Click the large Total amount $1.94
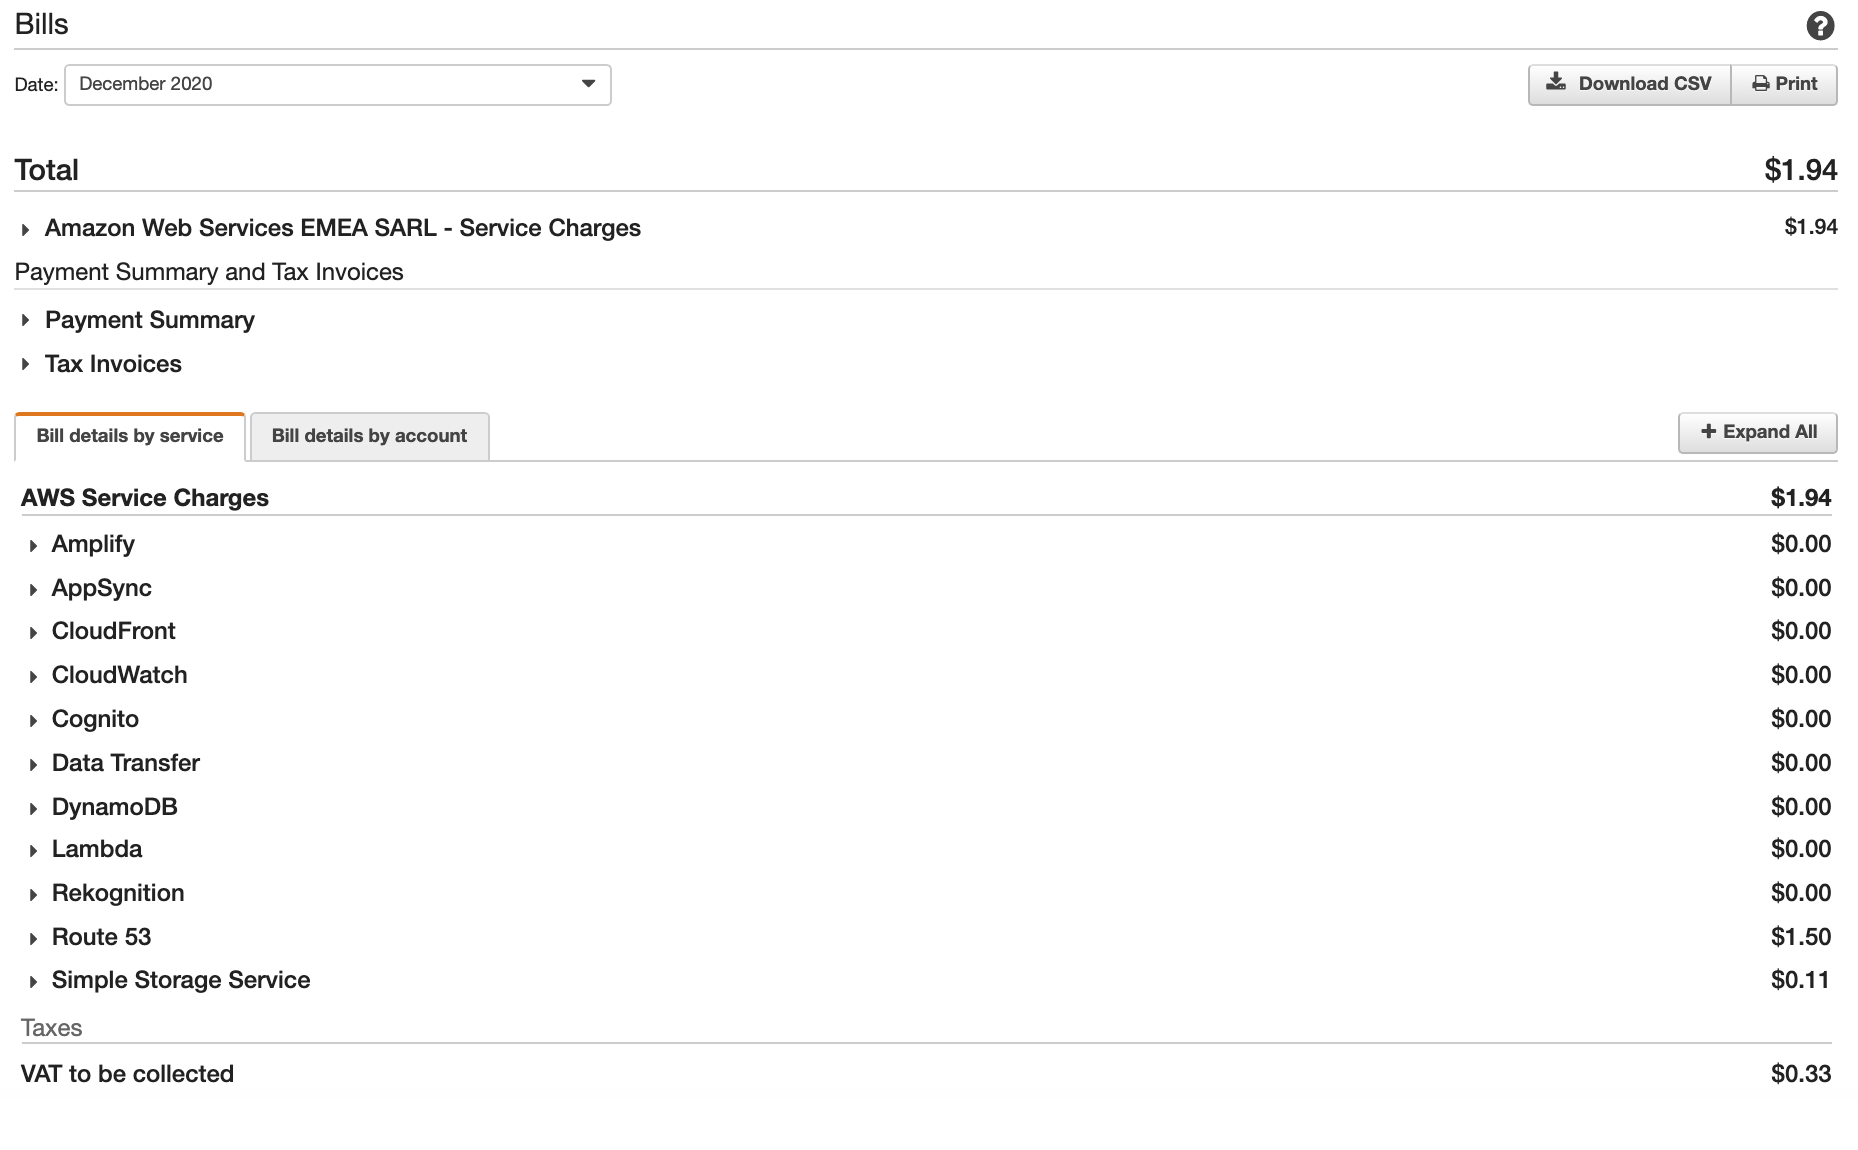 click(x=1800, y=170)
